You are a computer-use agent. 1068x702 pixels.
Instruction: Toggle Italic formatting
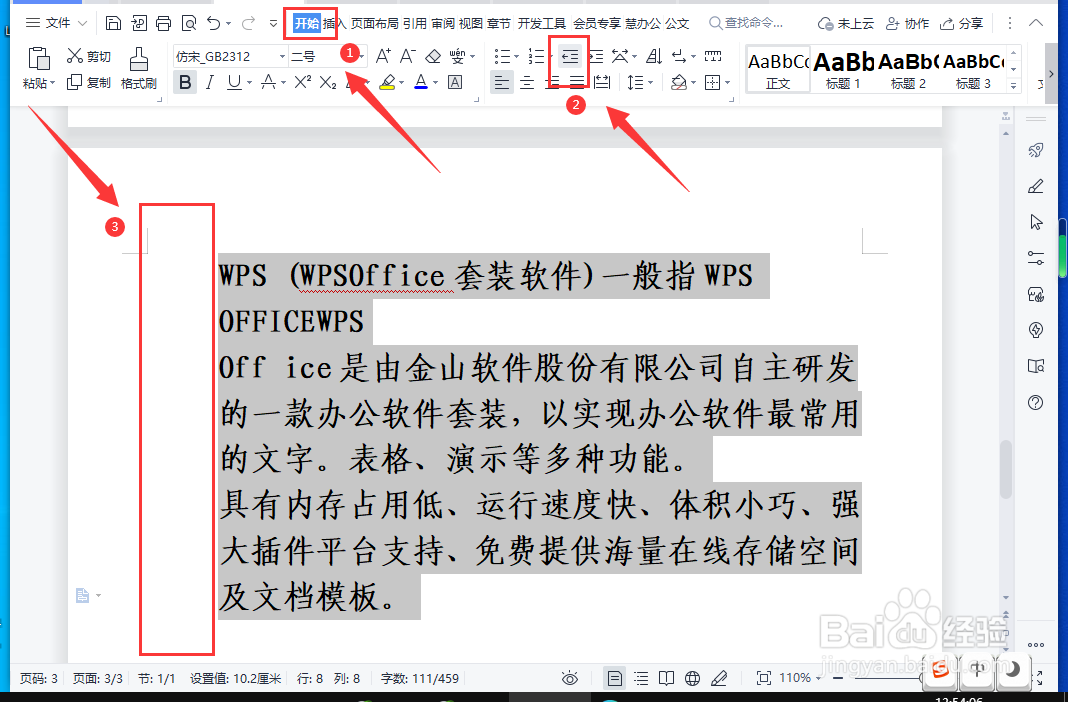210,82
